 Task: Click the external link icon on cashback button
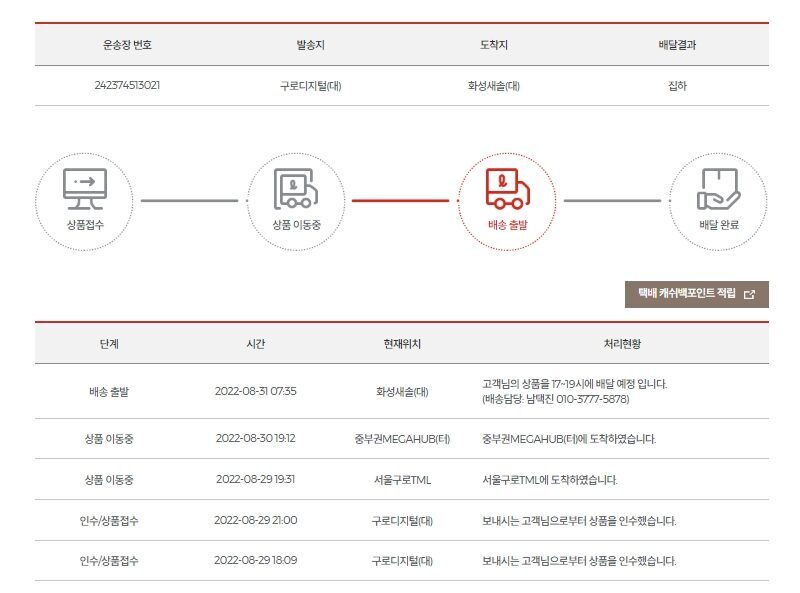pyautogui.click(x=749, y=294)
